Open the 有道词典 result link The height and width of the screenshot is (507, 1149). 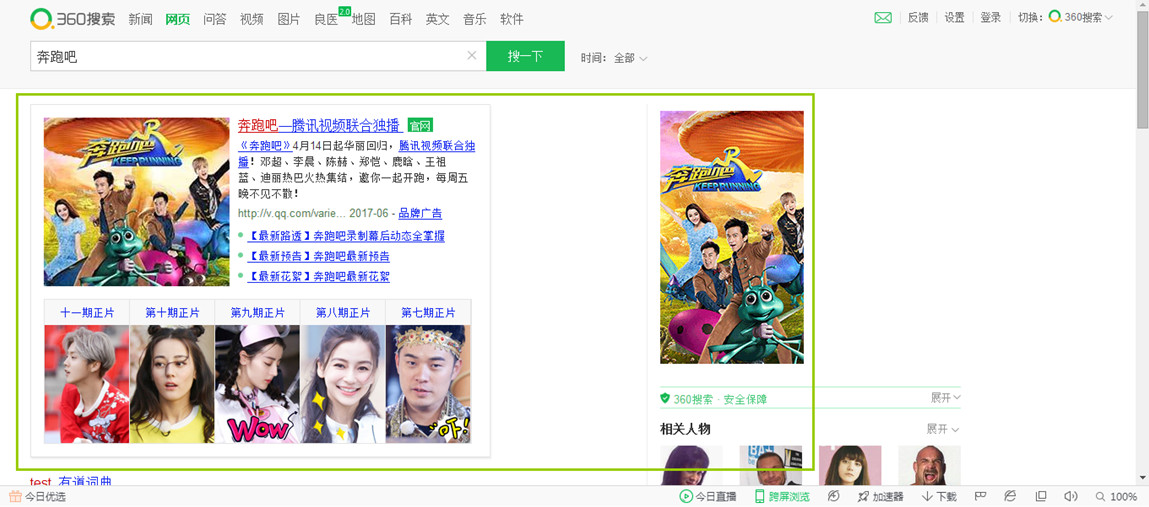pyautogui.click(x=84, y=481)
